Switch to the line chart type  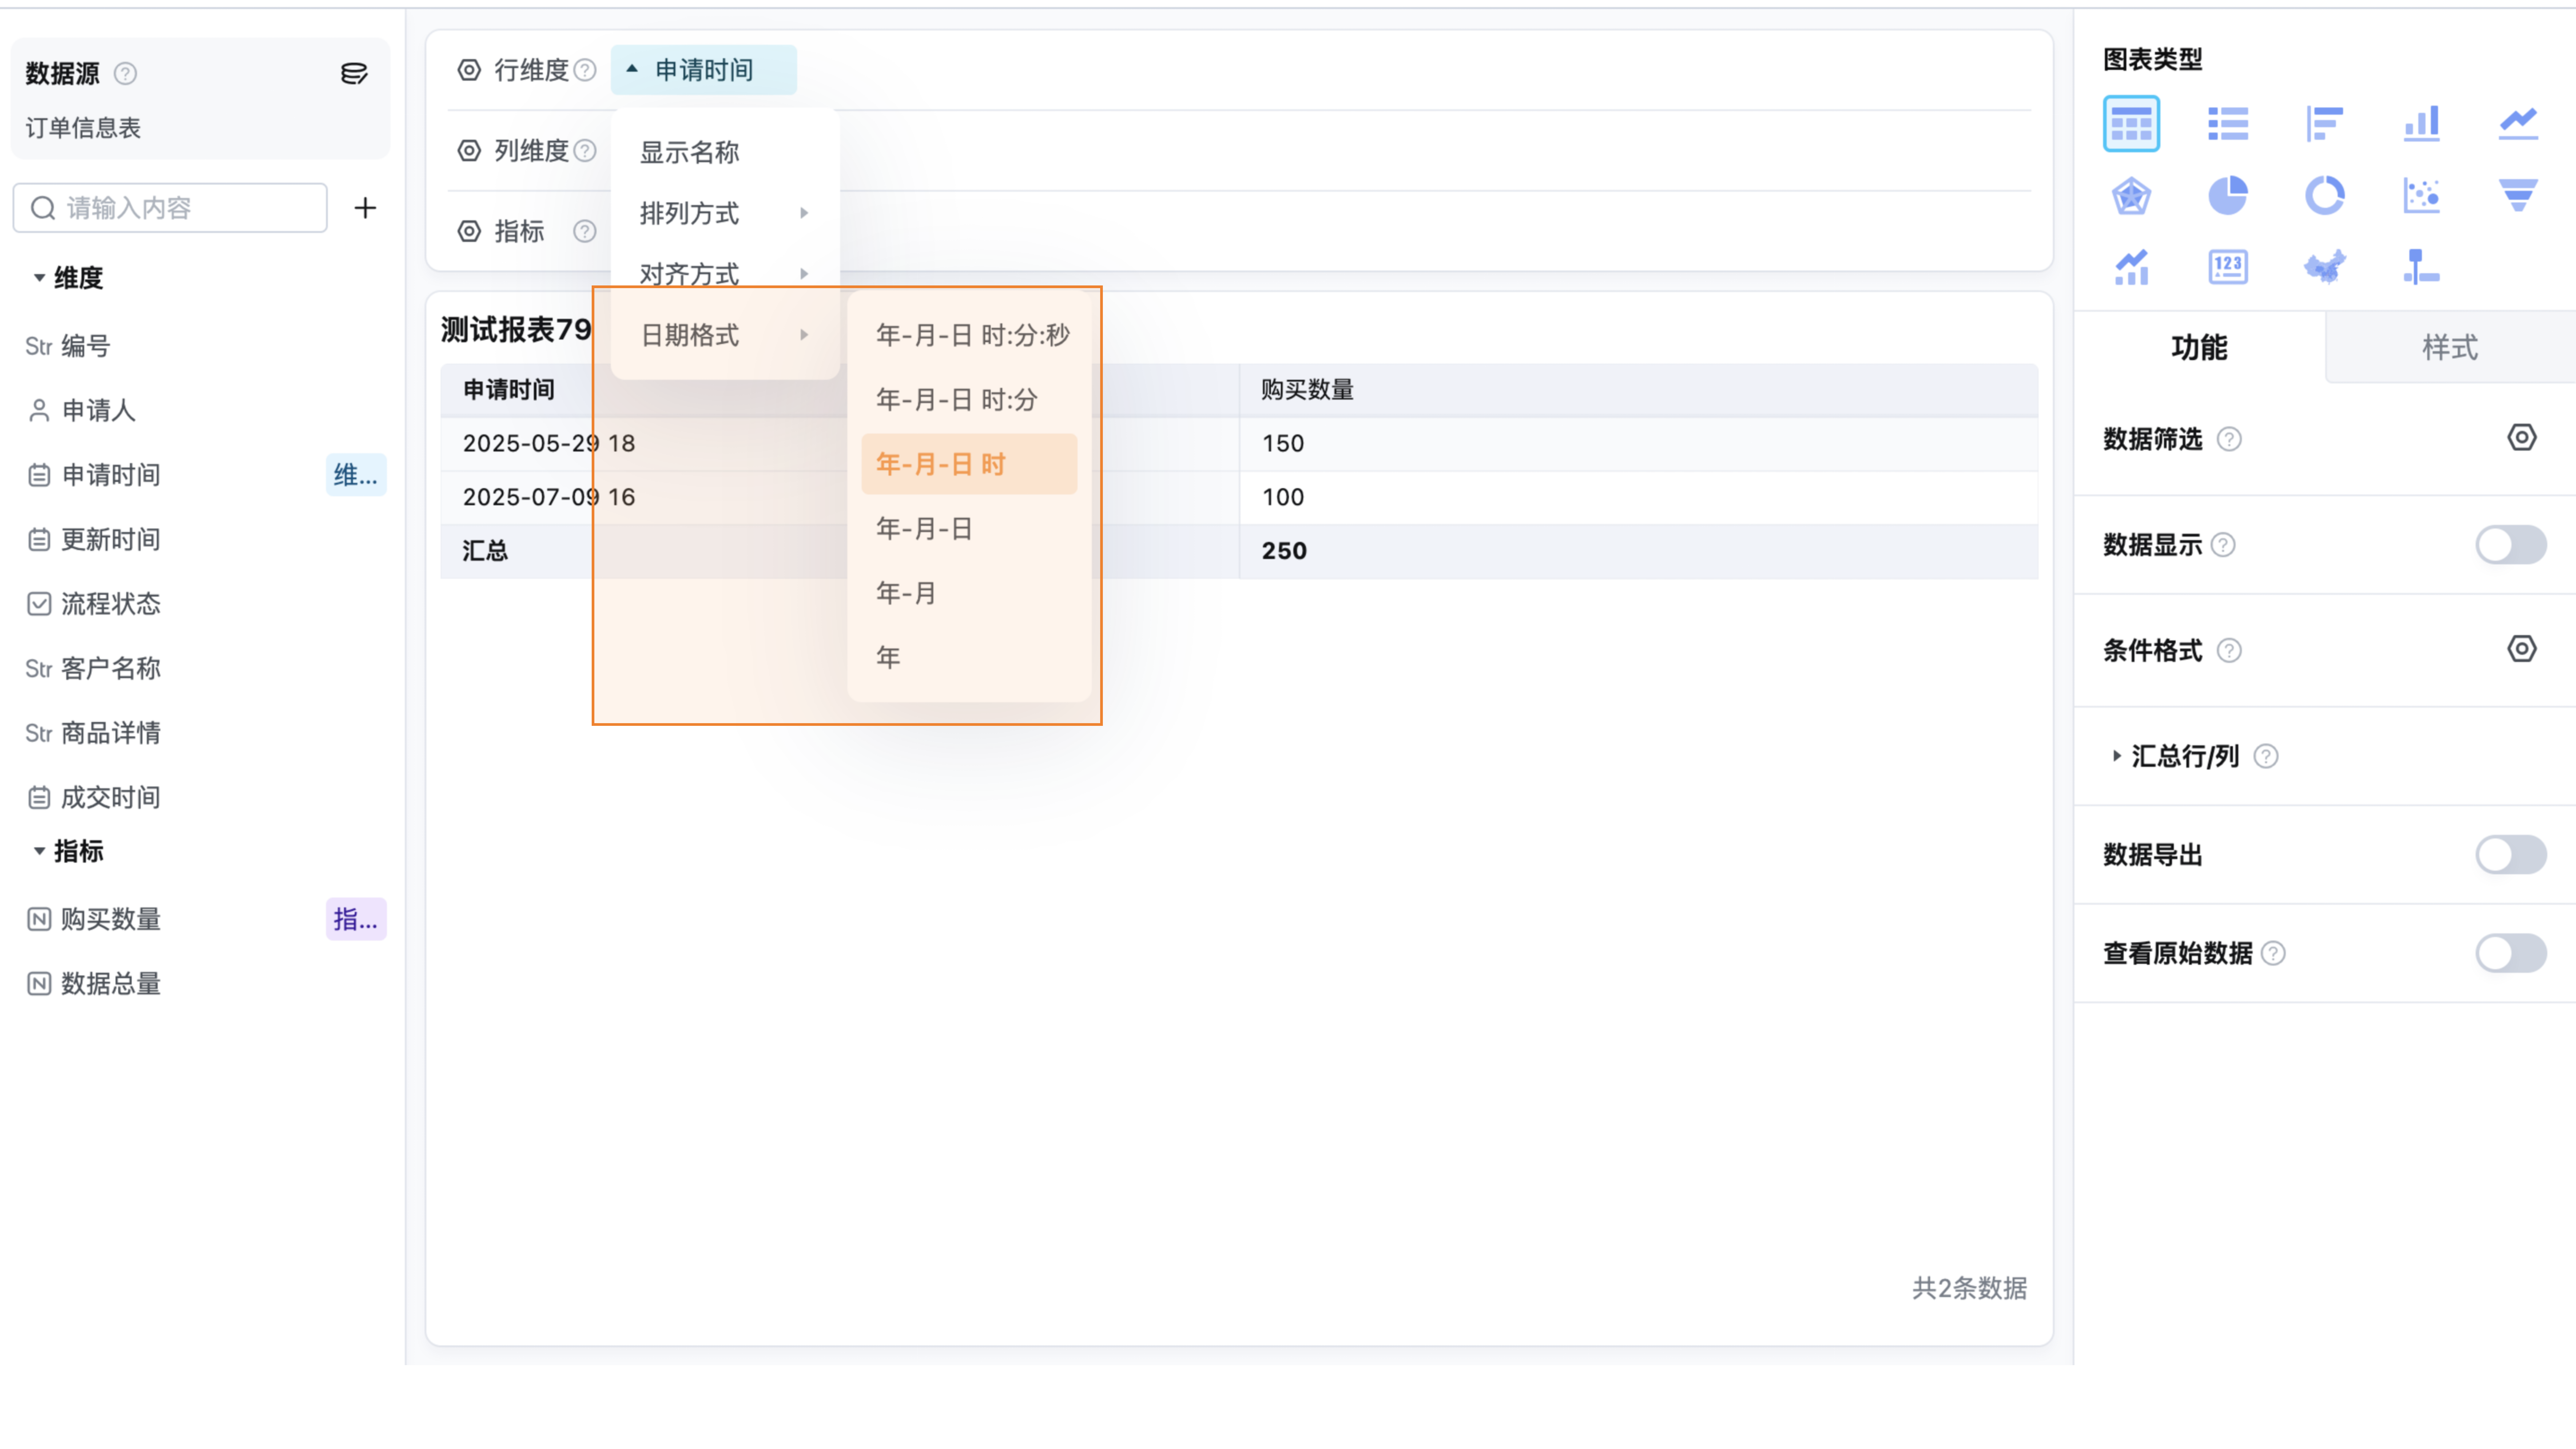pos(2518,124)
